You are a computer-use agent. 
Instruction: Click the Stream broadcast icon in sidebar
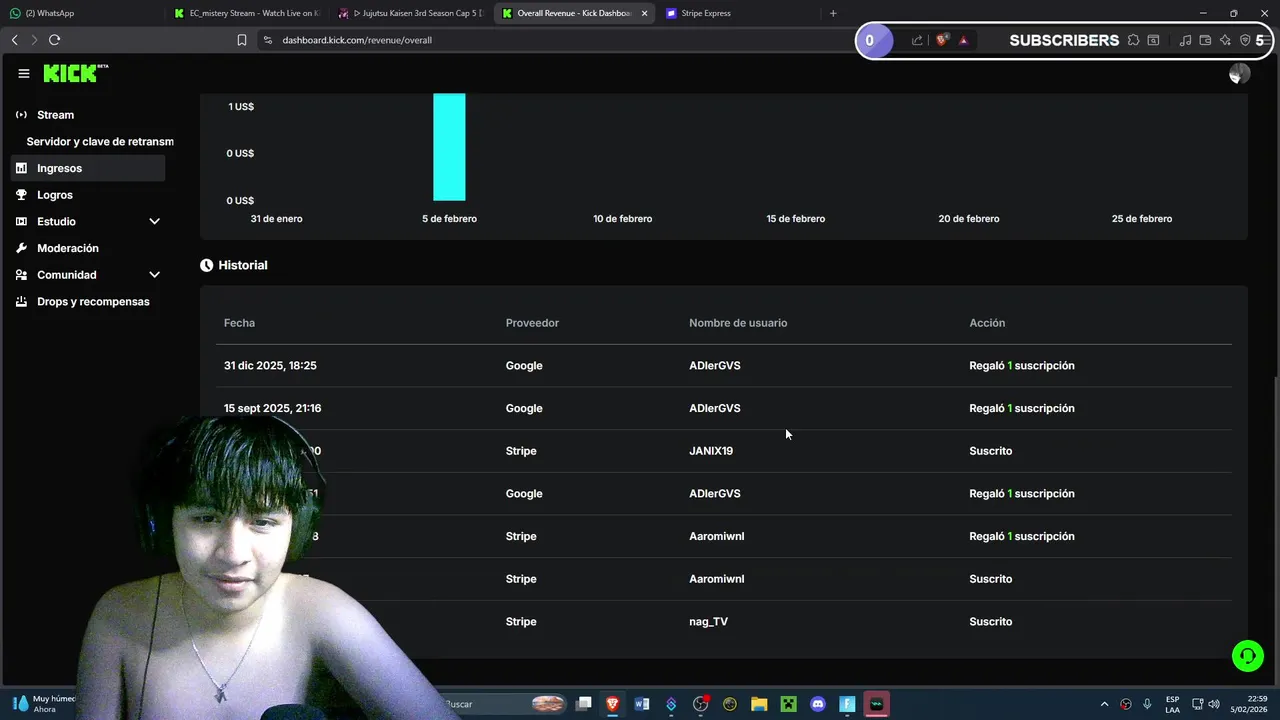pyautogui.click(x=21, y=115)
